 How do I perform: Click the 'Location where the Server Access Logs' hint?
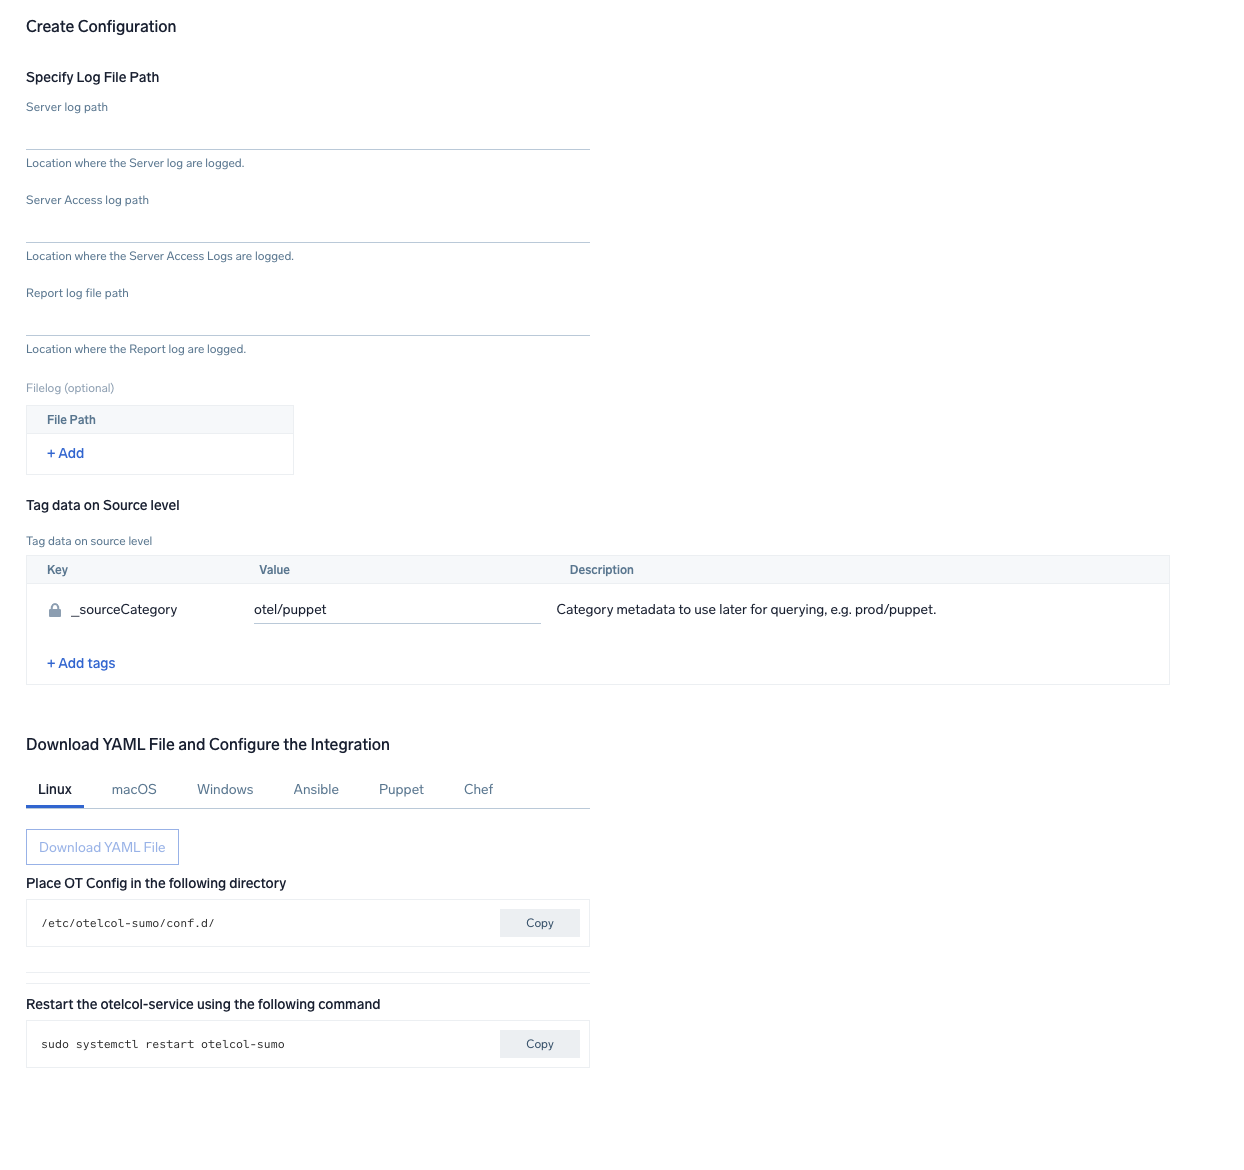tap(160, 256)
